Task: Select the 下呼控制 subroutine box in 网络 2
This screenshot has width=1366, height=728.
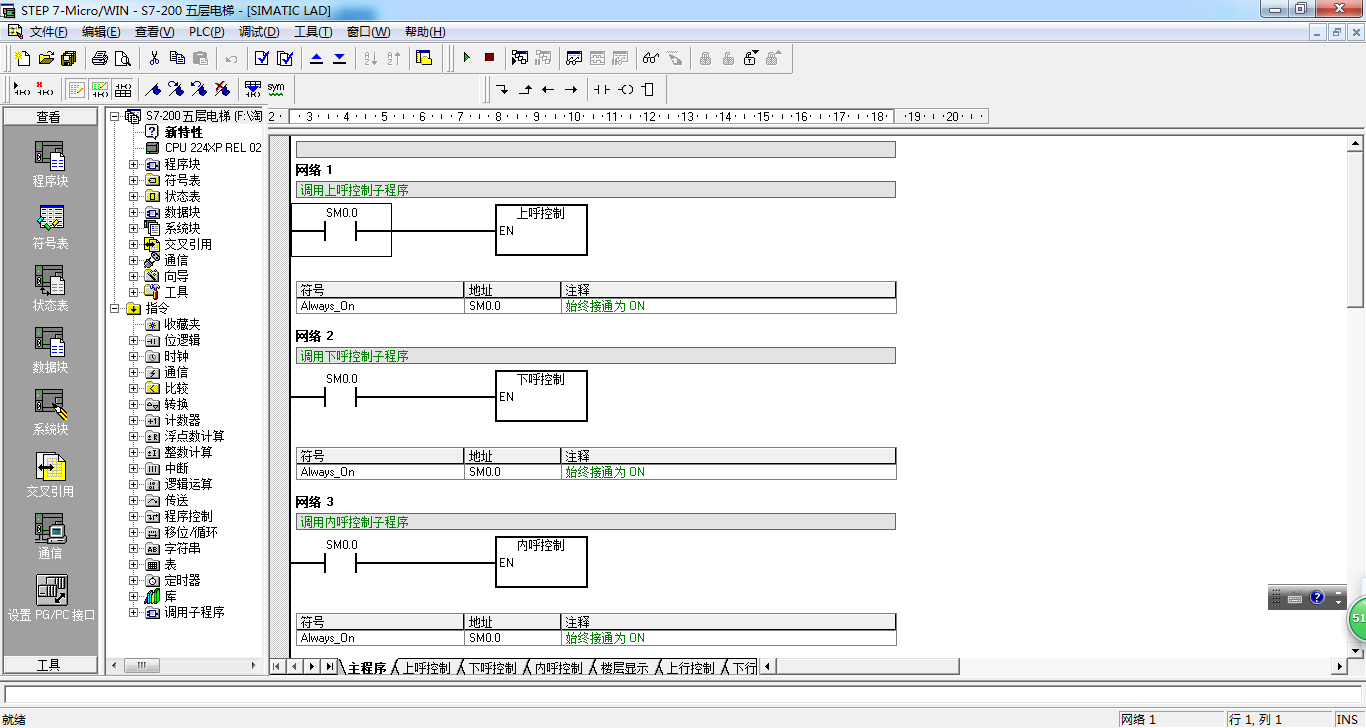Action: coord(541,396)
